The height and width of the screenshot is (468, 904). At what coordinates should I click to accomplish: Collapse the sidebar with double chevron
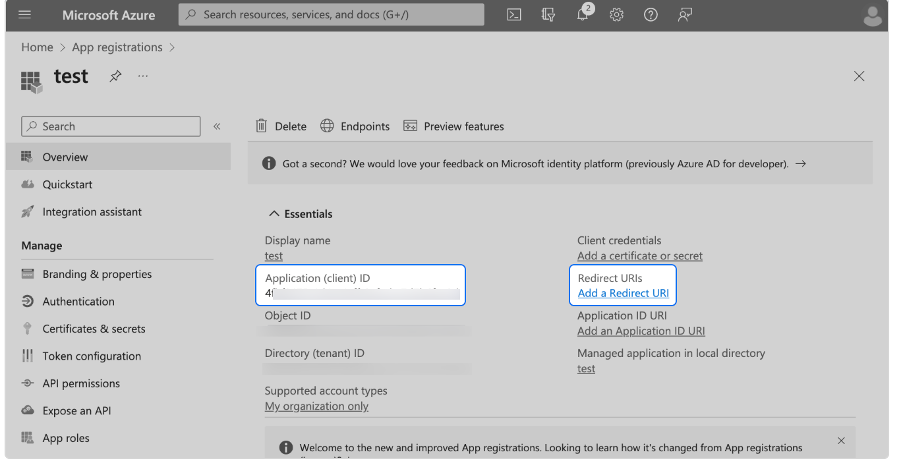[217, 127]
